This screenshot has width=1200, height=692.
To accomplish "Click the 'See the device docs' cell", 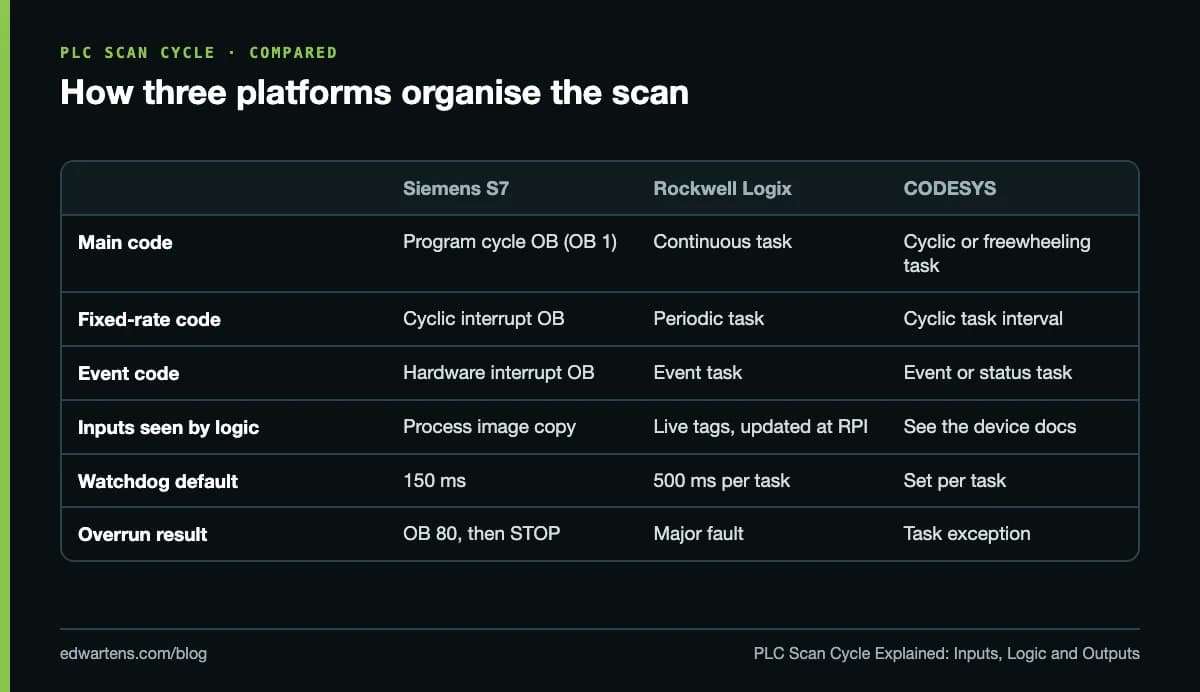I will 990,426.
